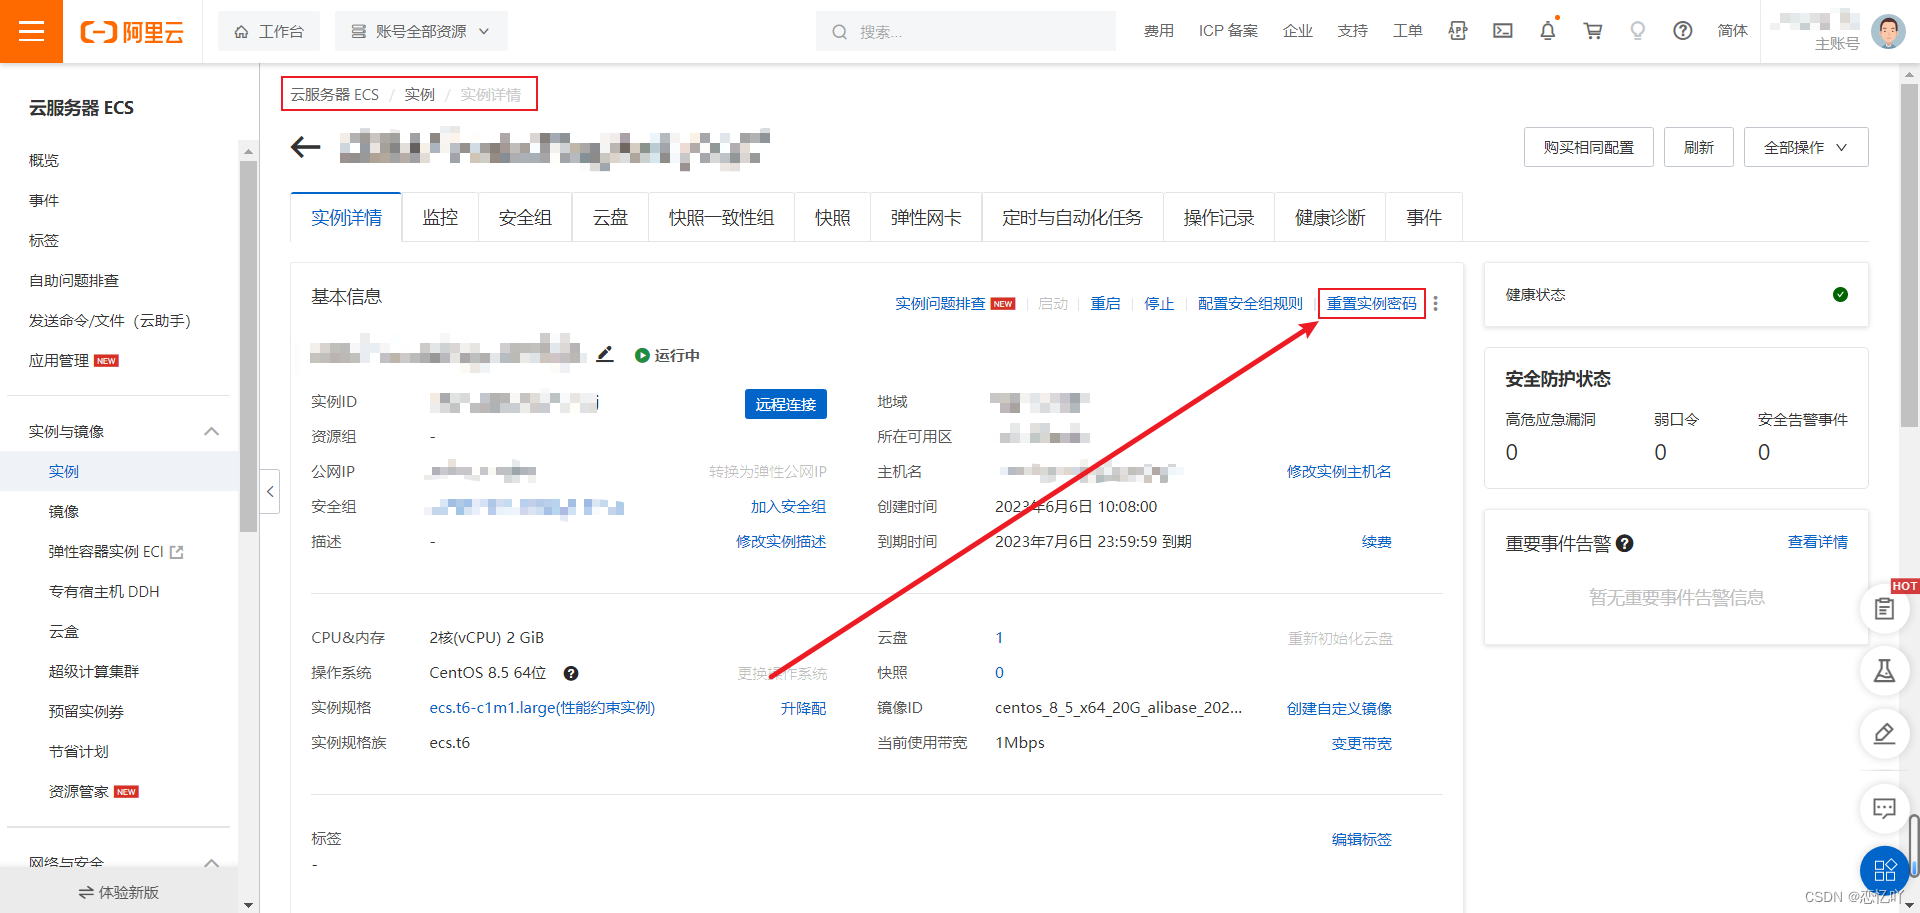This screenshot has height=913, width=1920.
Task: Open the clipboard survey floating icon
Action: (x=1885, y=608)
